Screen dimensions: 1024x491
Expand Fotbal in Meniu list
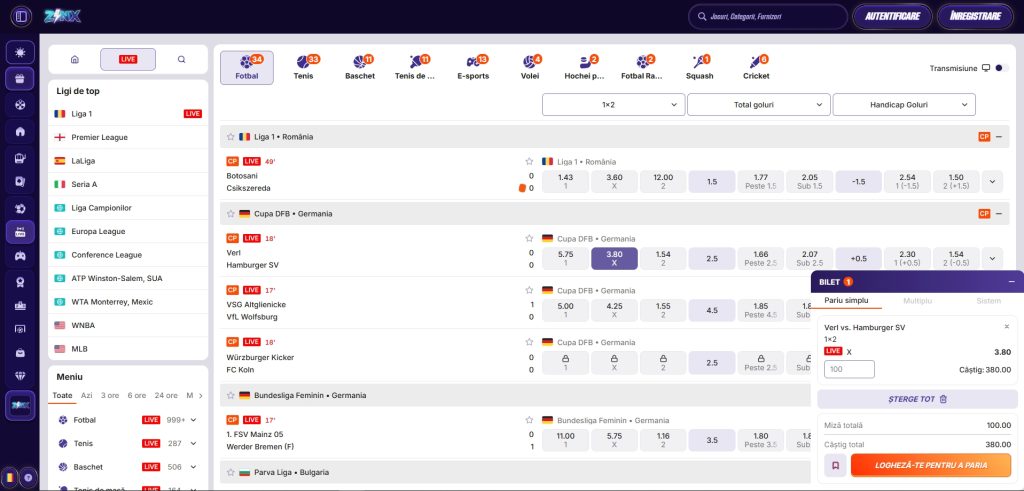194,420
